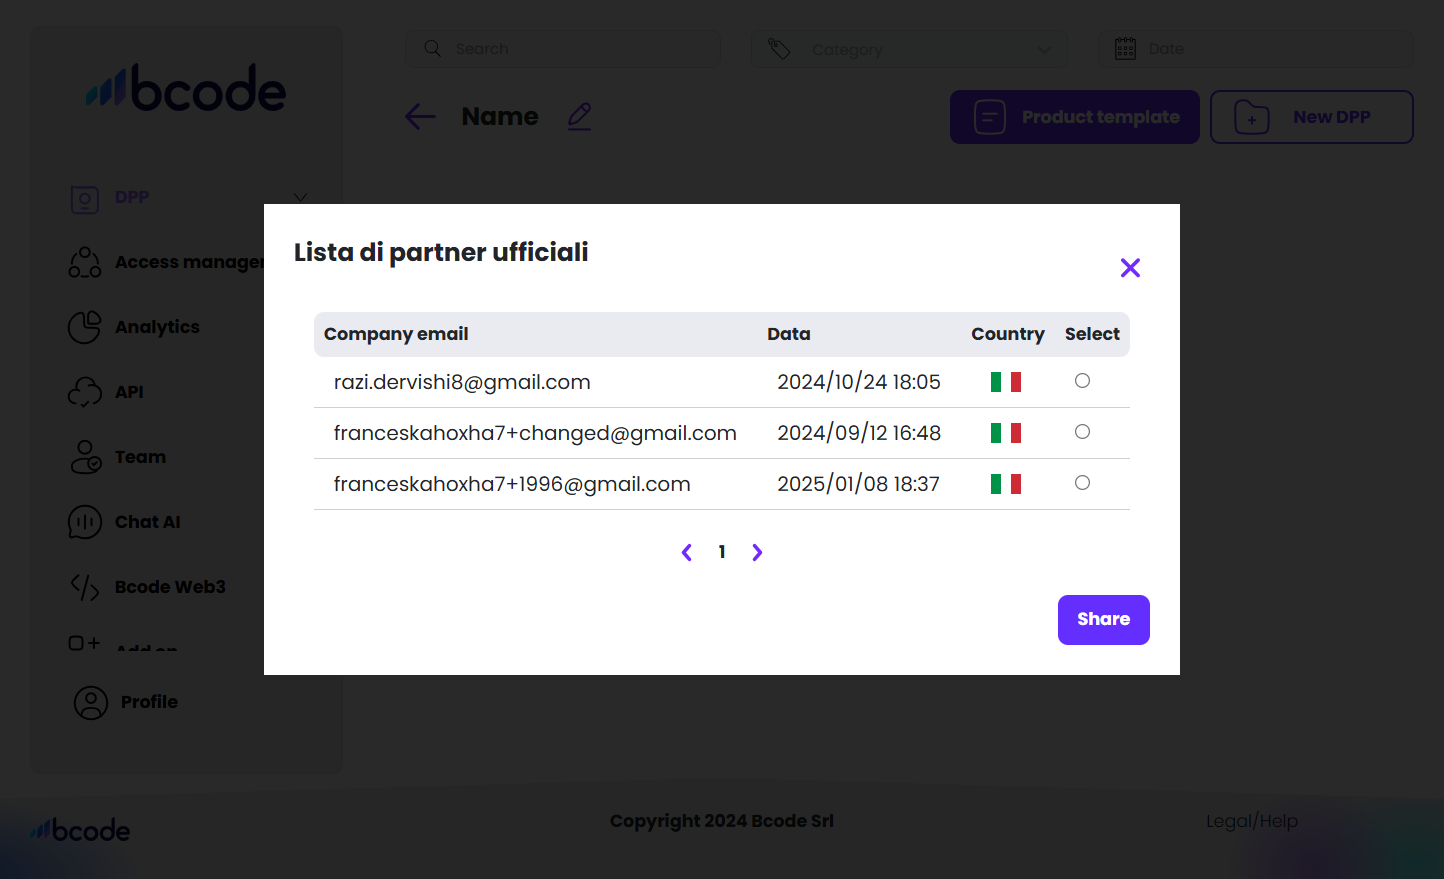Collapse the DPP sidebar chevron
The width and height of the screenshot is (1444, 879).
[x=300, y=197]
